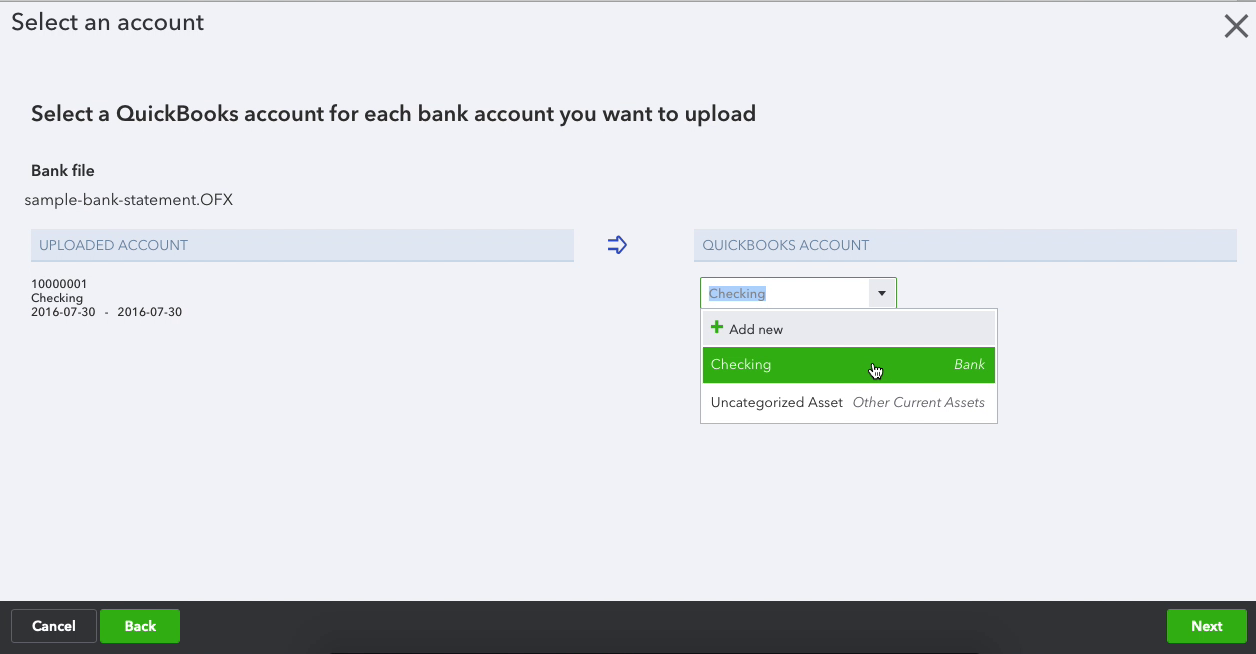Click the Cancel button

pyautogui.click(x=54, y=626)
